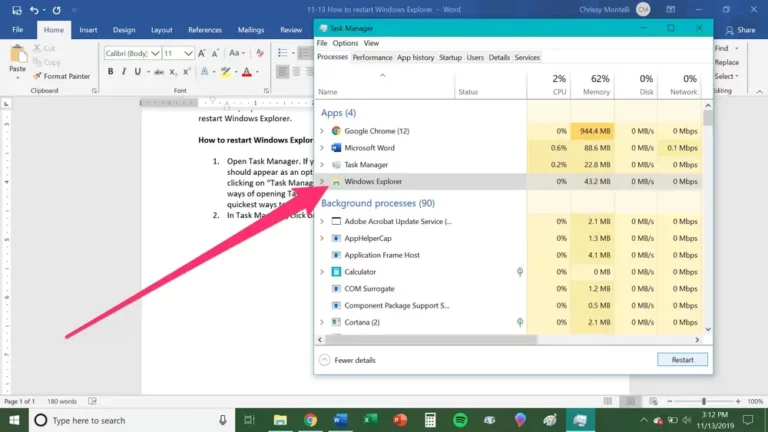Expand the Adobe Acrobat Update Service row
Viewport: 768px width, 432px height.
322,221
